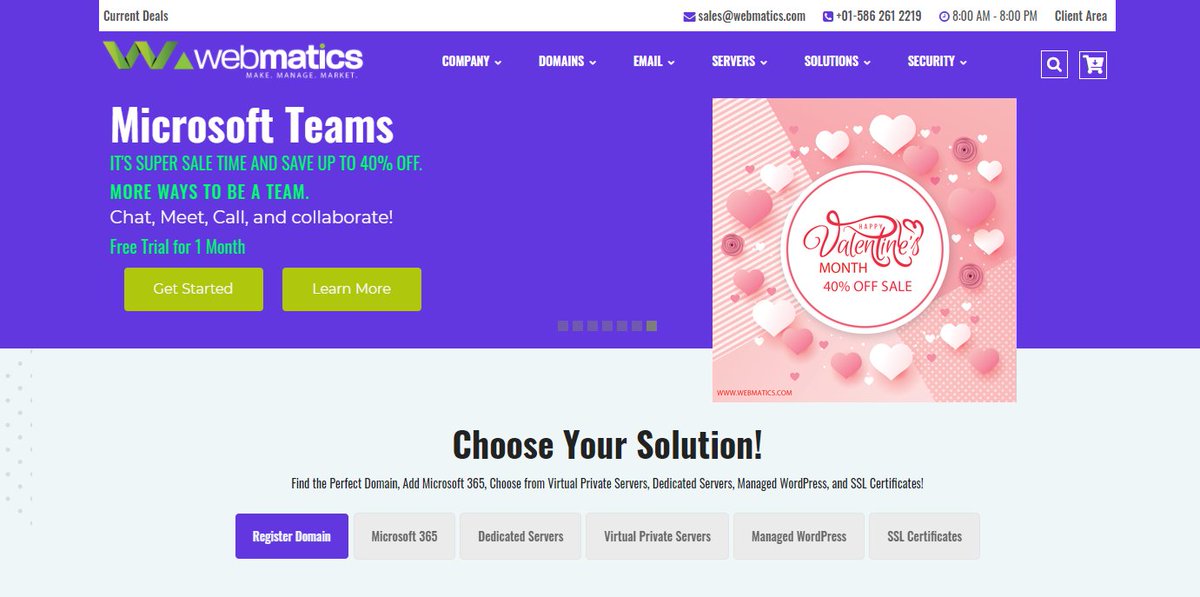Click the envelope icon beside sales email
The image size is (1200, 597).
(x=689, y=16)
